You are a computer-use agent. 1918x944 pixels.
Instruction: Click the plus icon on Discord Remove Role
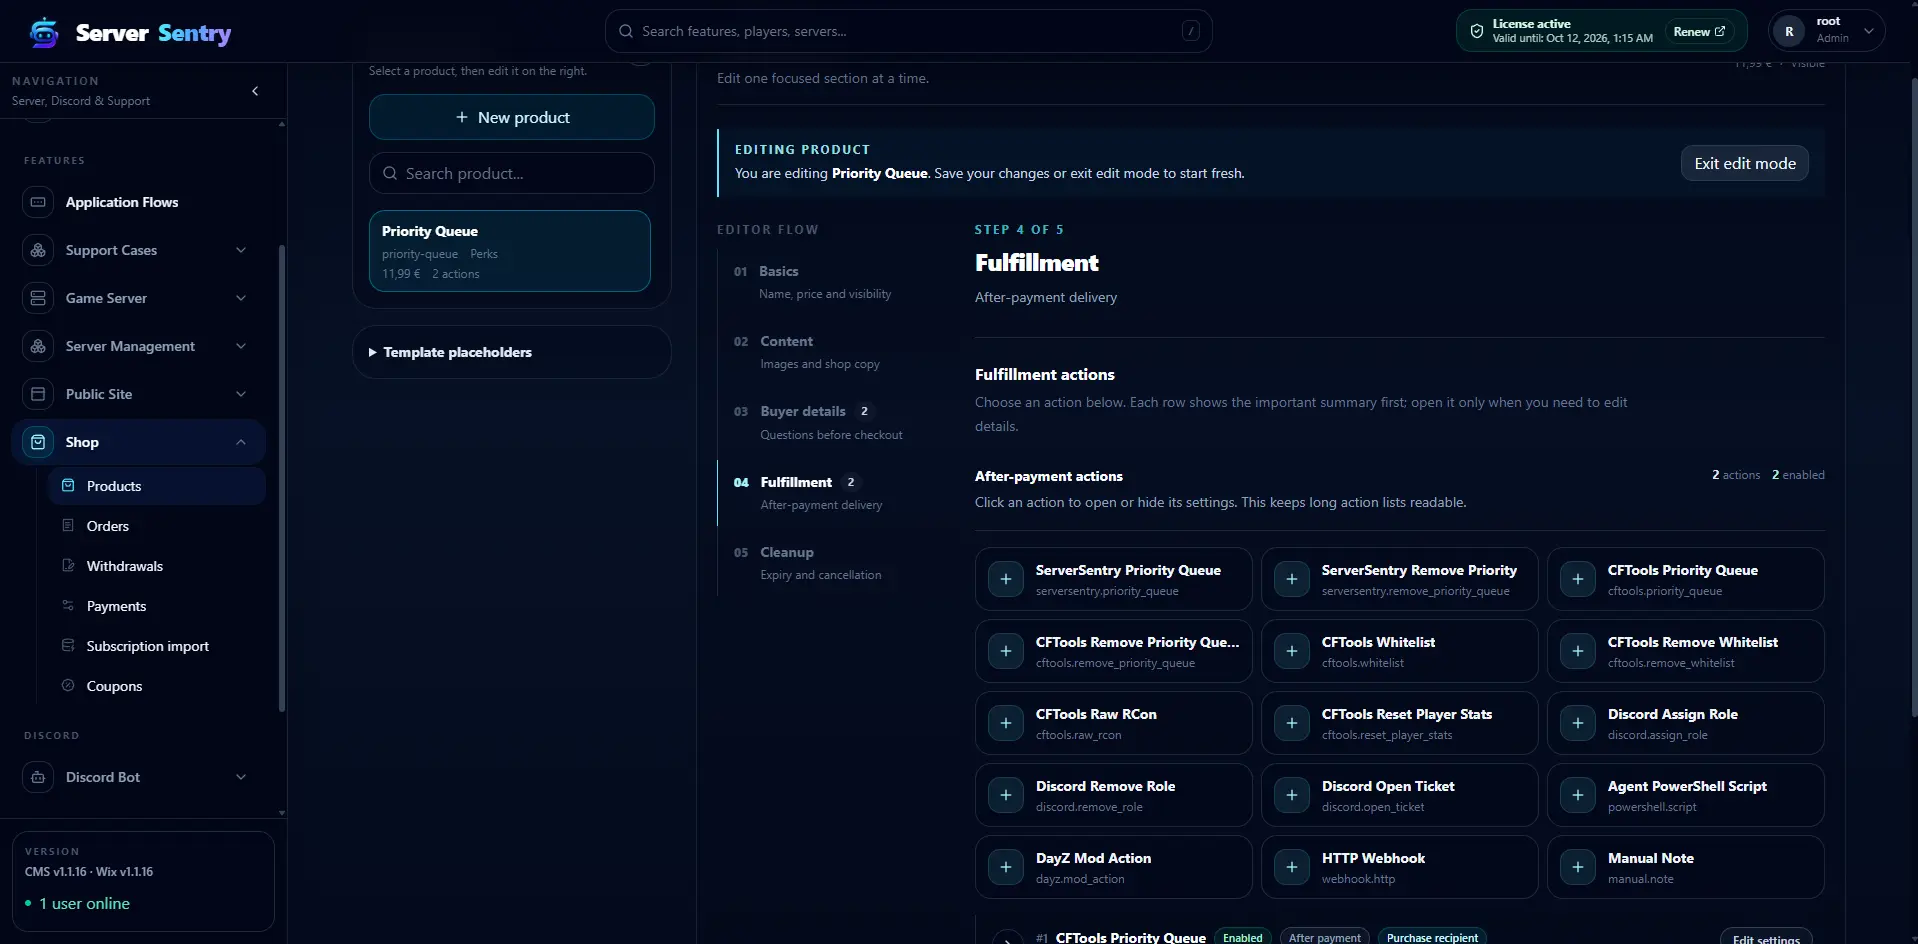1006,795
